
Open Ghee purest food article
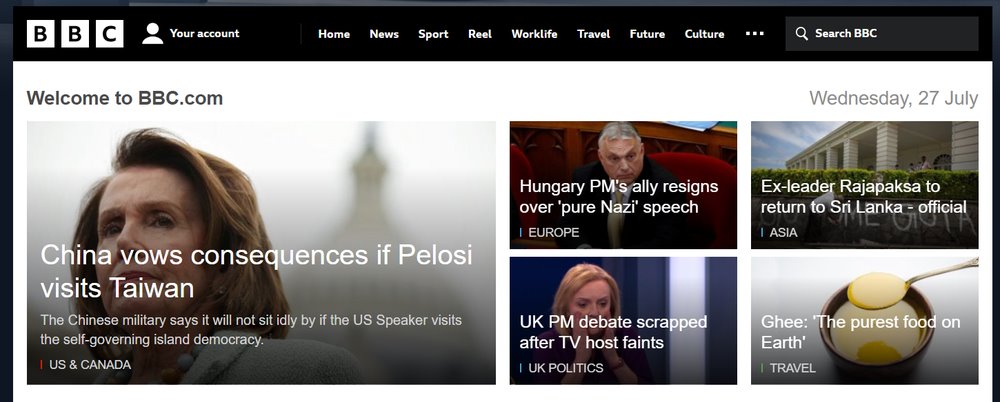click(860, 332)
